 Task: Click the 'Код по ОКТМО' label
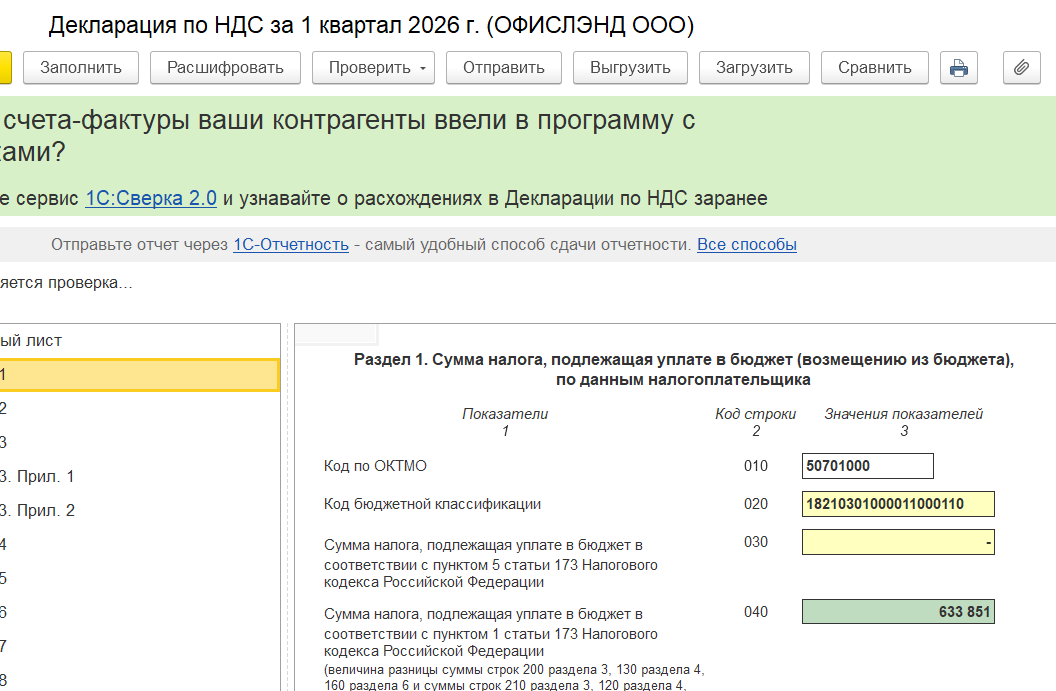point(375,466)
